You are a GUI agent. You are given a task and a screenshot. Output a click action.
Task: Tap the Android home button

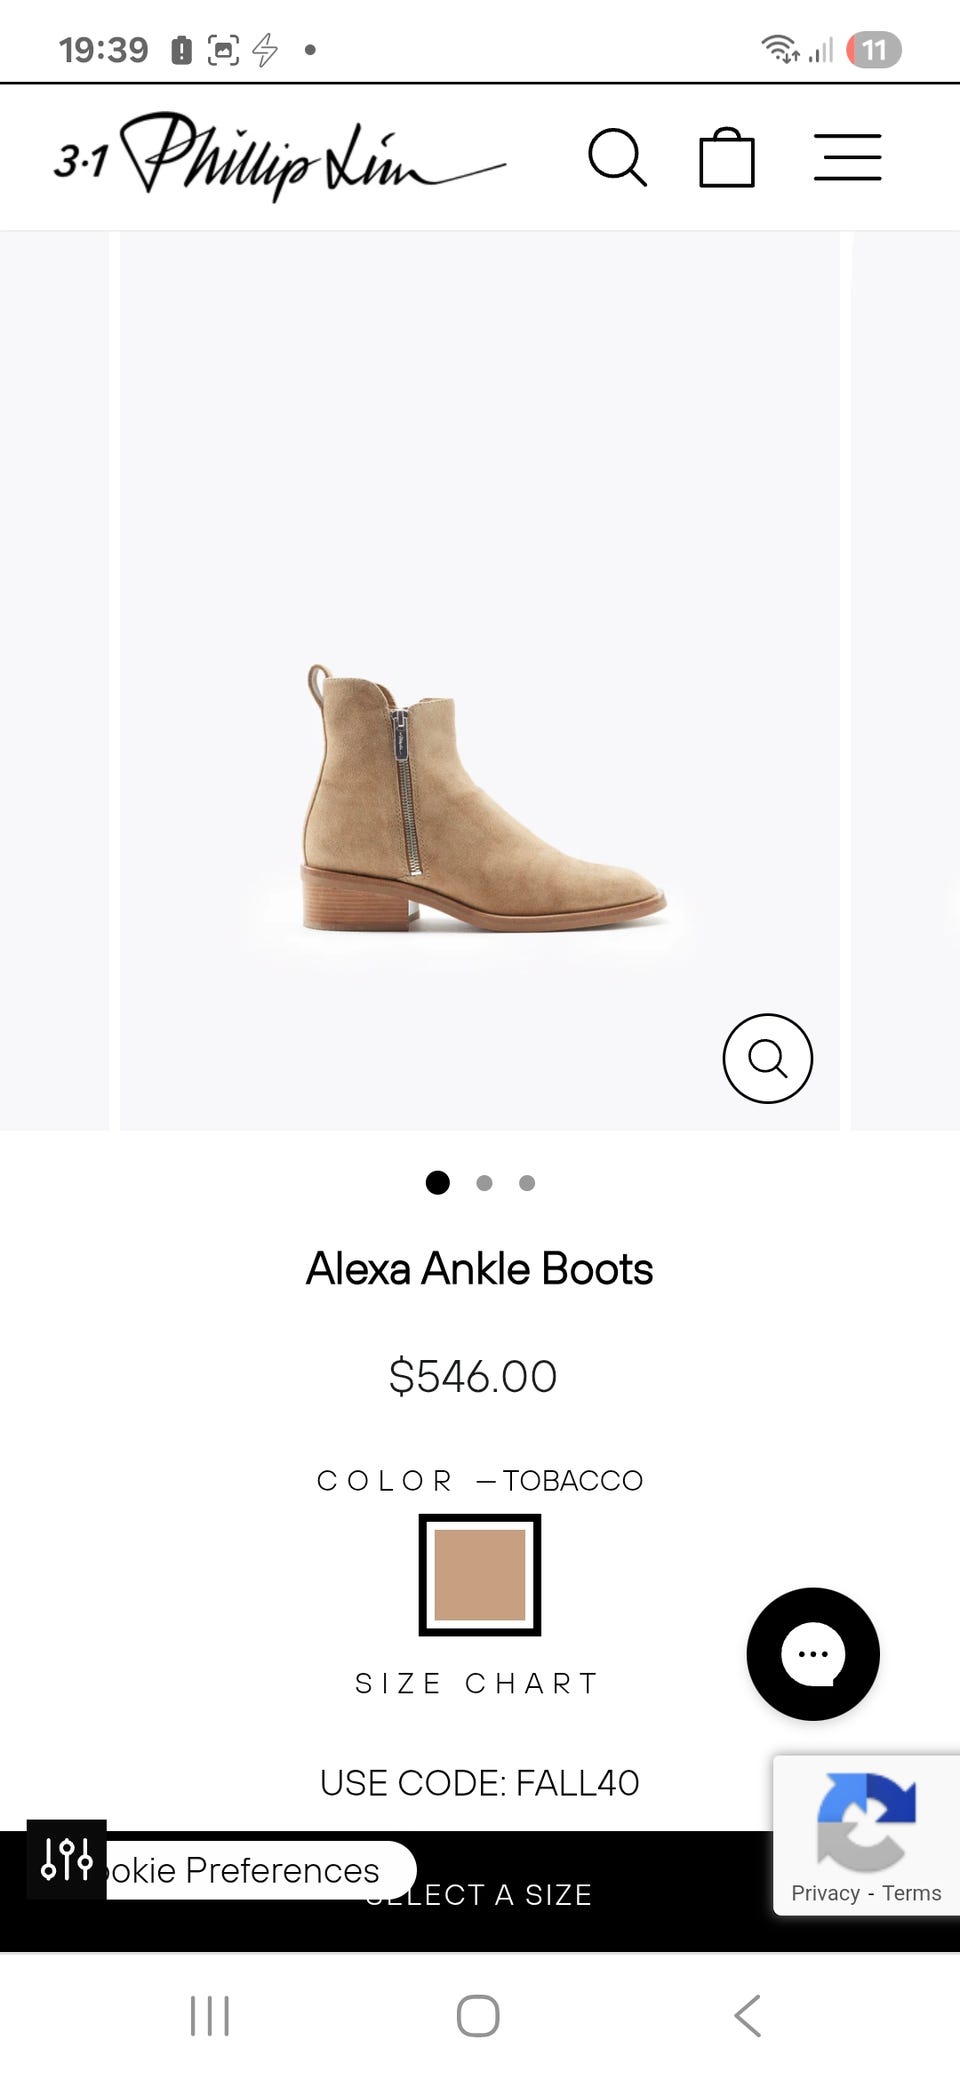coord(478,2015)
